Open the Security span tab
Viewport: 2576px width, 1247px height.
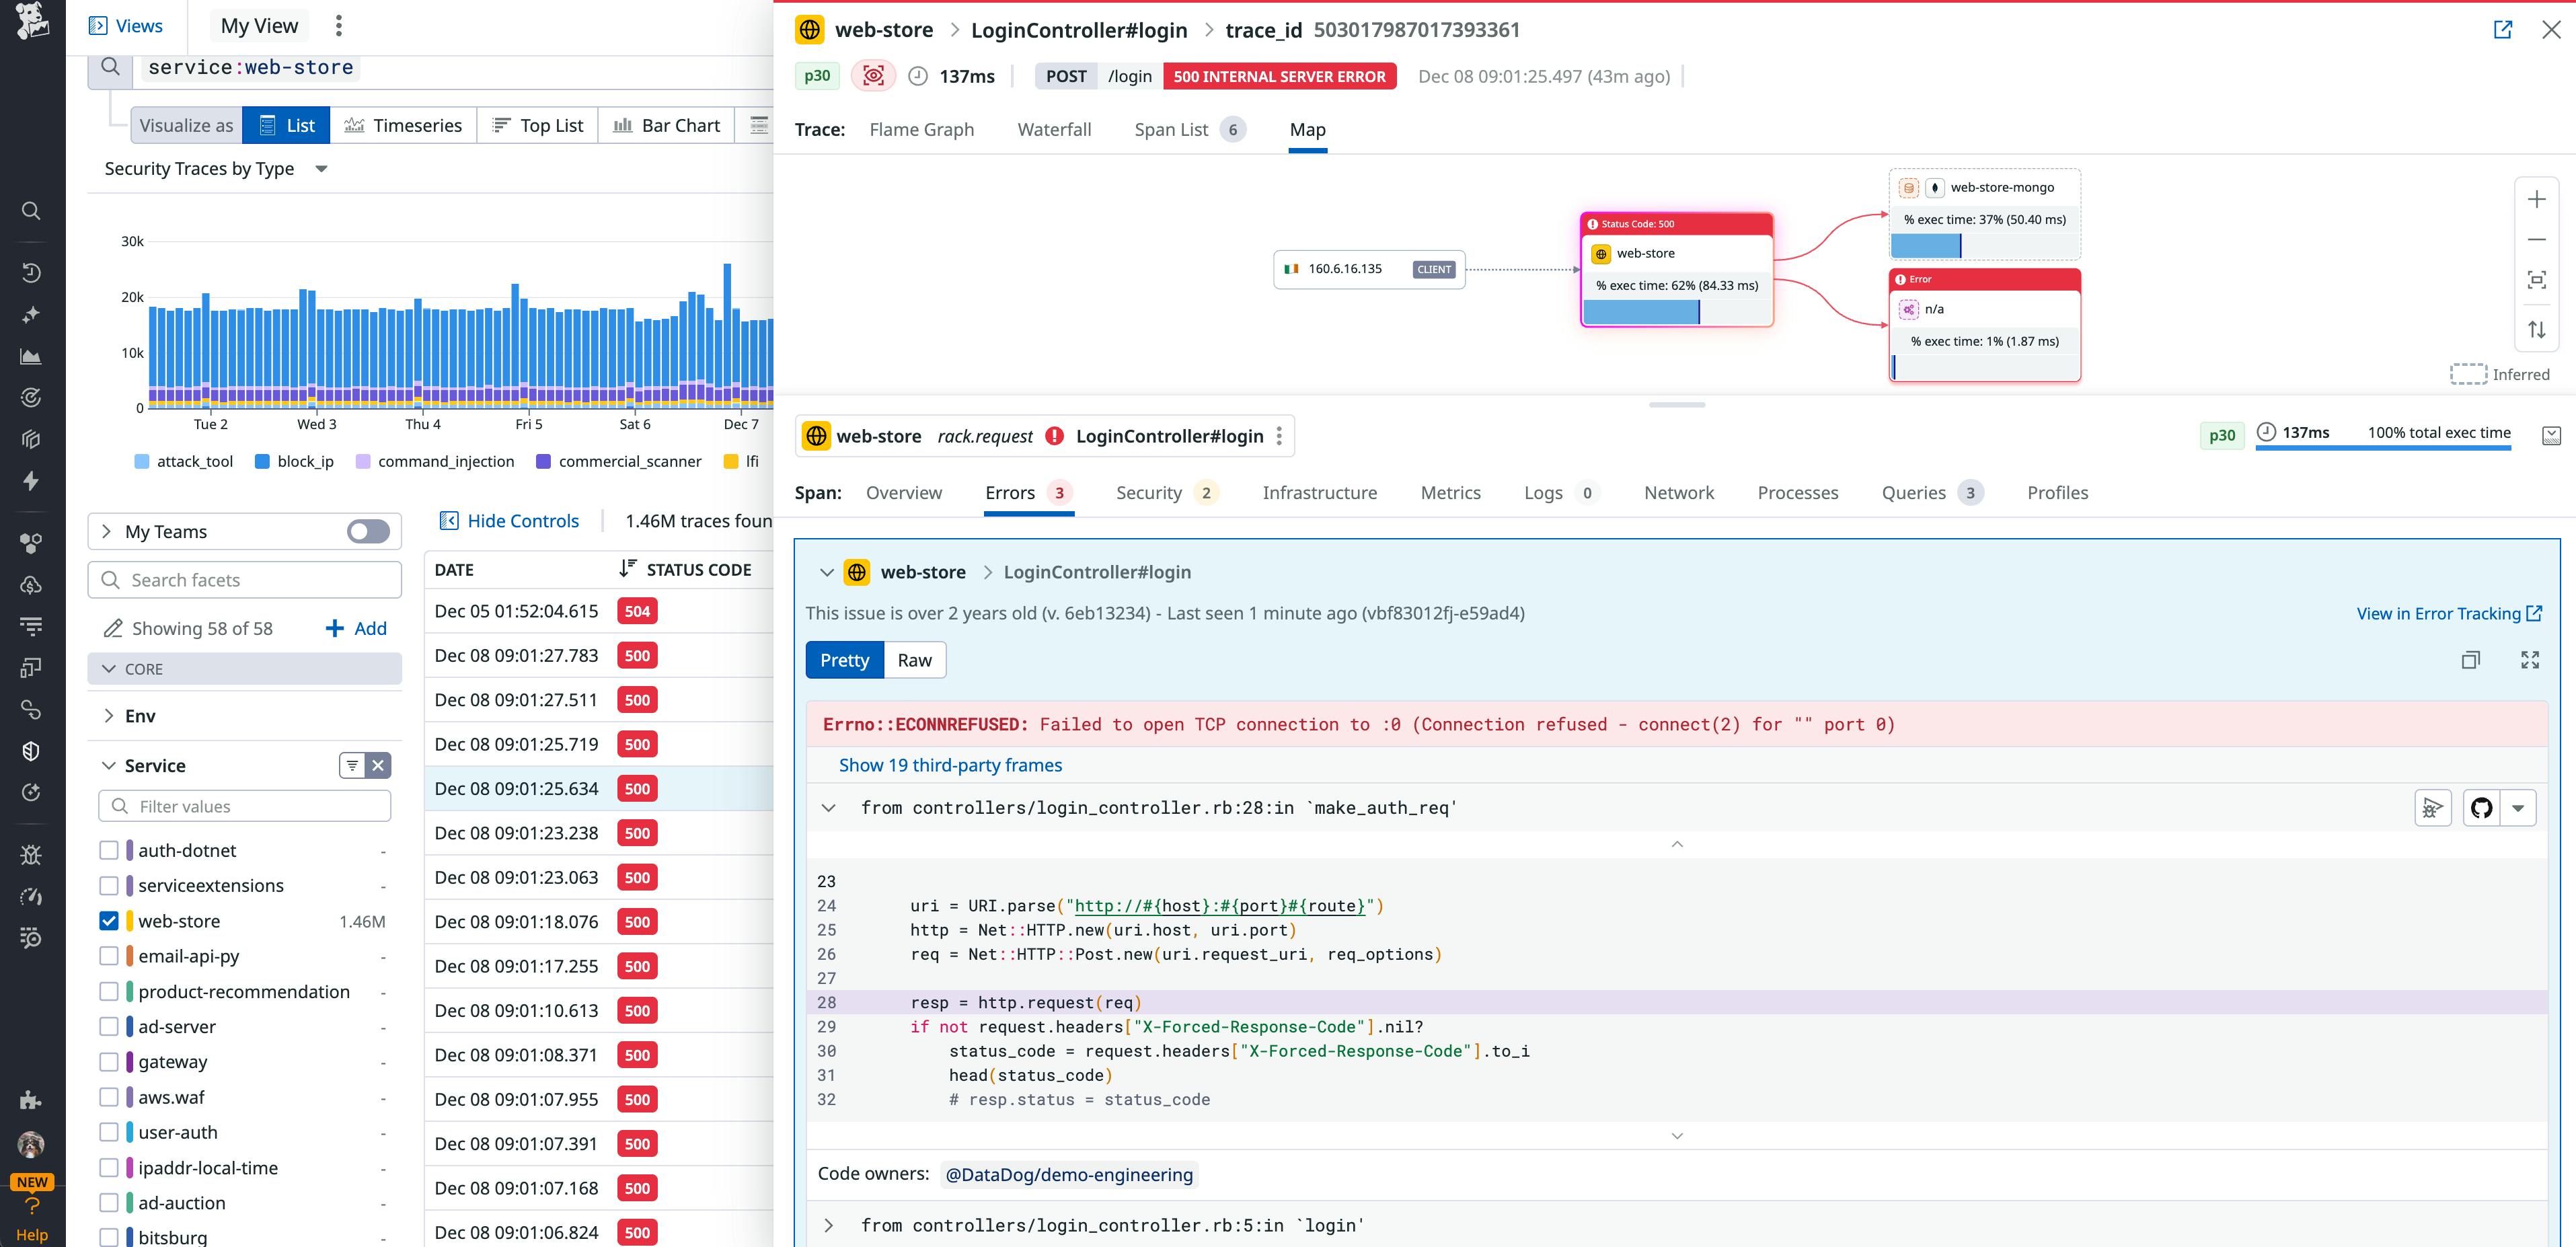coord(1149,492)
